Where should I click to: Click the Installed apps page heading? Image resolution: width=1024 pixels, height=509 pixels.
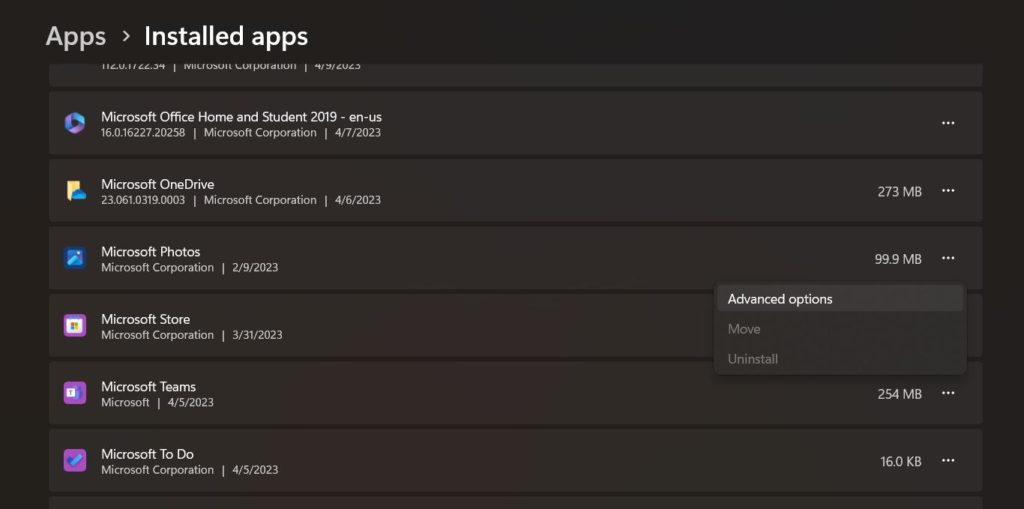(226, 36)
